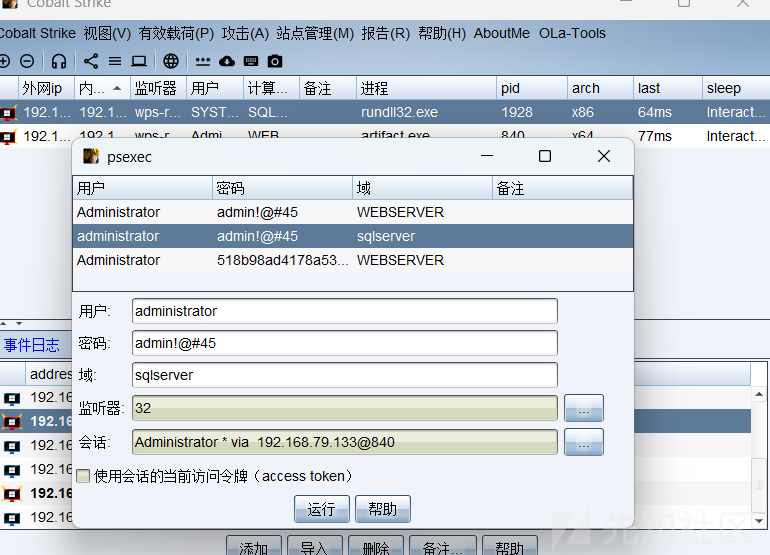Image resolution: width=770 pixels, height=555 pixels.
Task: Open session chooser next to 会话 field
Action: tap(583, 442)
